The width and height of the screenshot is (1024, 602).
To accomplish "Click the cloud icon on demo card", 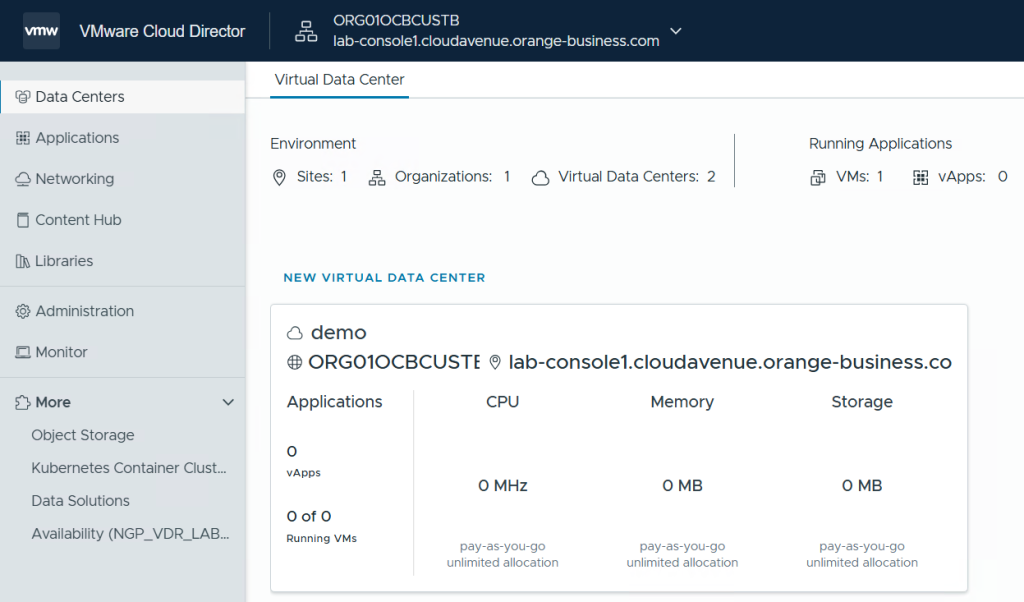I will 295,333.
